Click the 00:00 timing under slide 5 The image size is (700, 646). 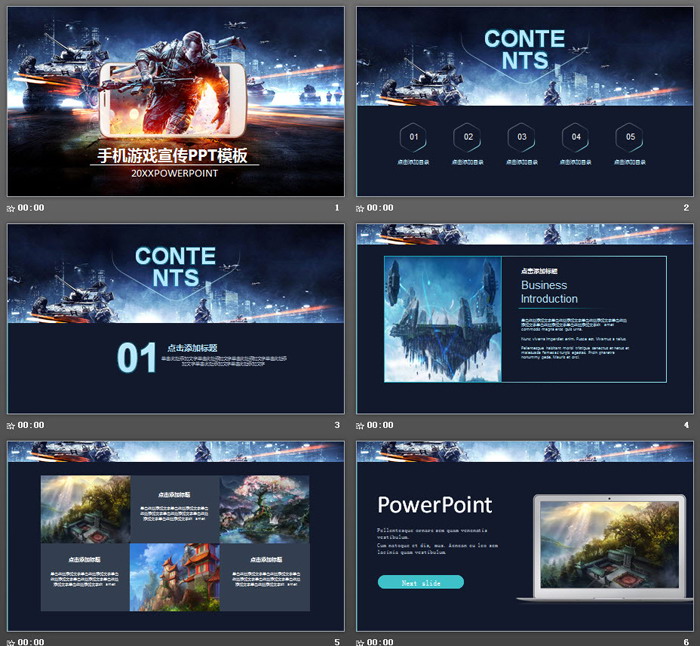pos(31,642)
